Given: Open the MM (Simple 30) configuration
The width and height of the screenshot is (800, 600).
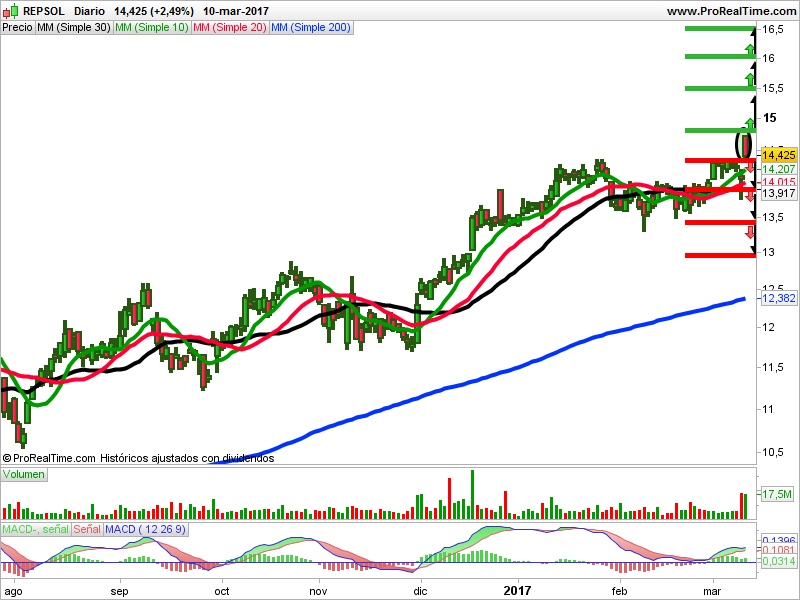Looking at the screenshot, I should (74, 28).
